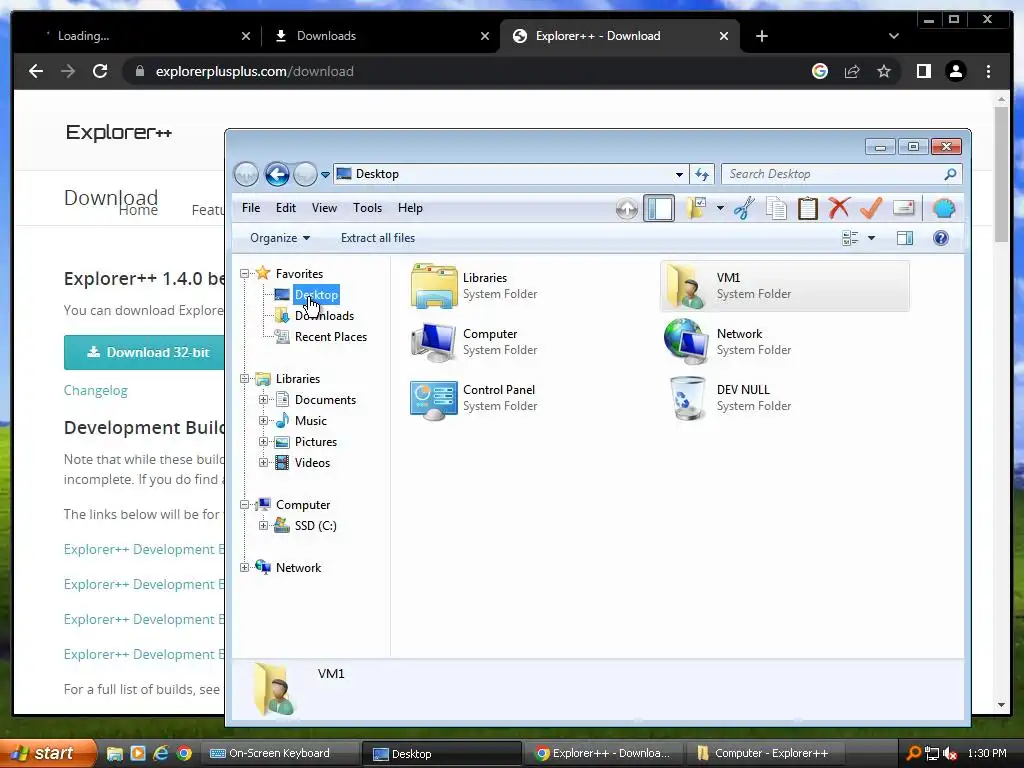This screenshot has height=768, width=1024.
Task: Click the Paste clipboard icon
Action: click(808, 208)
